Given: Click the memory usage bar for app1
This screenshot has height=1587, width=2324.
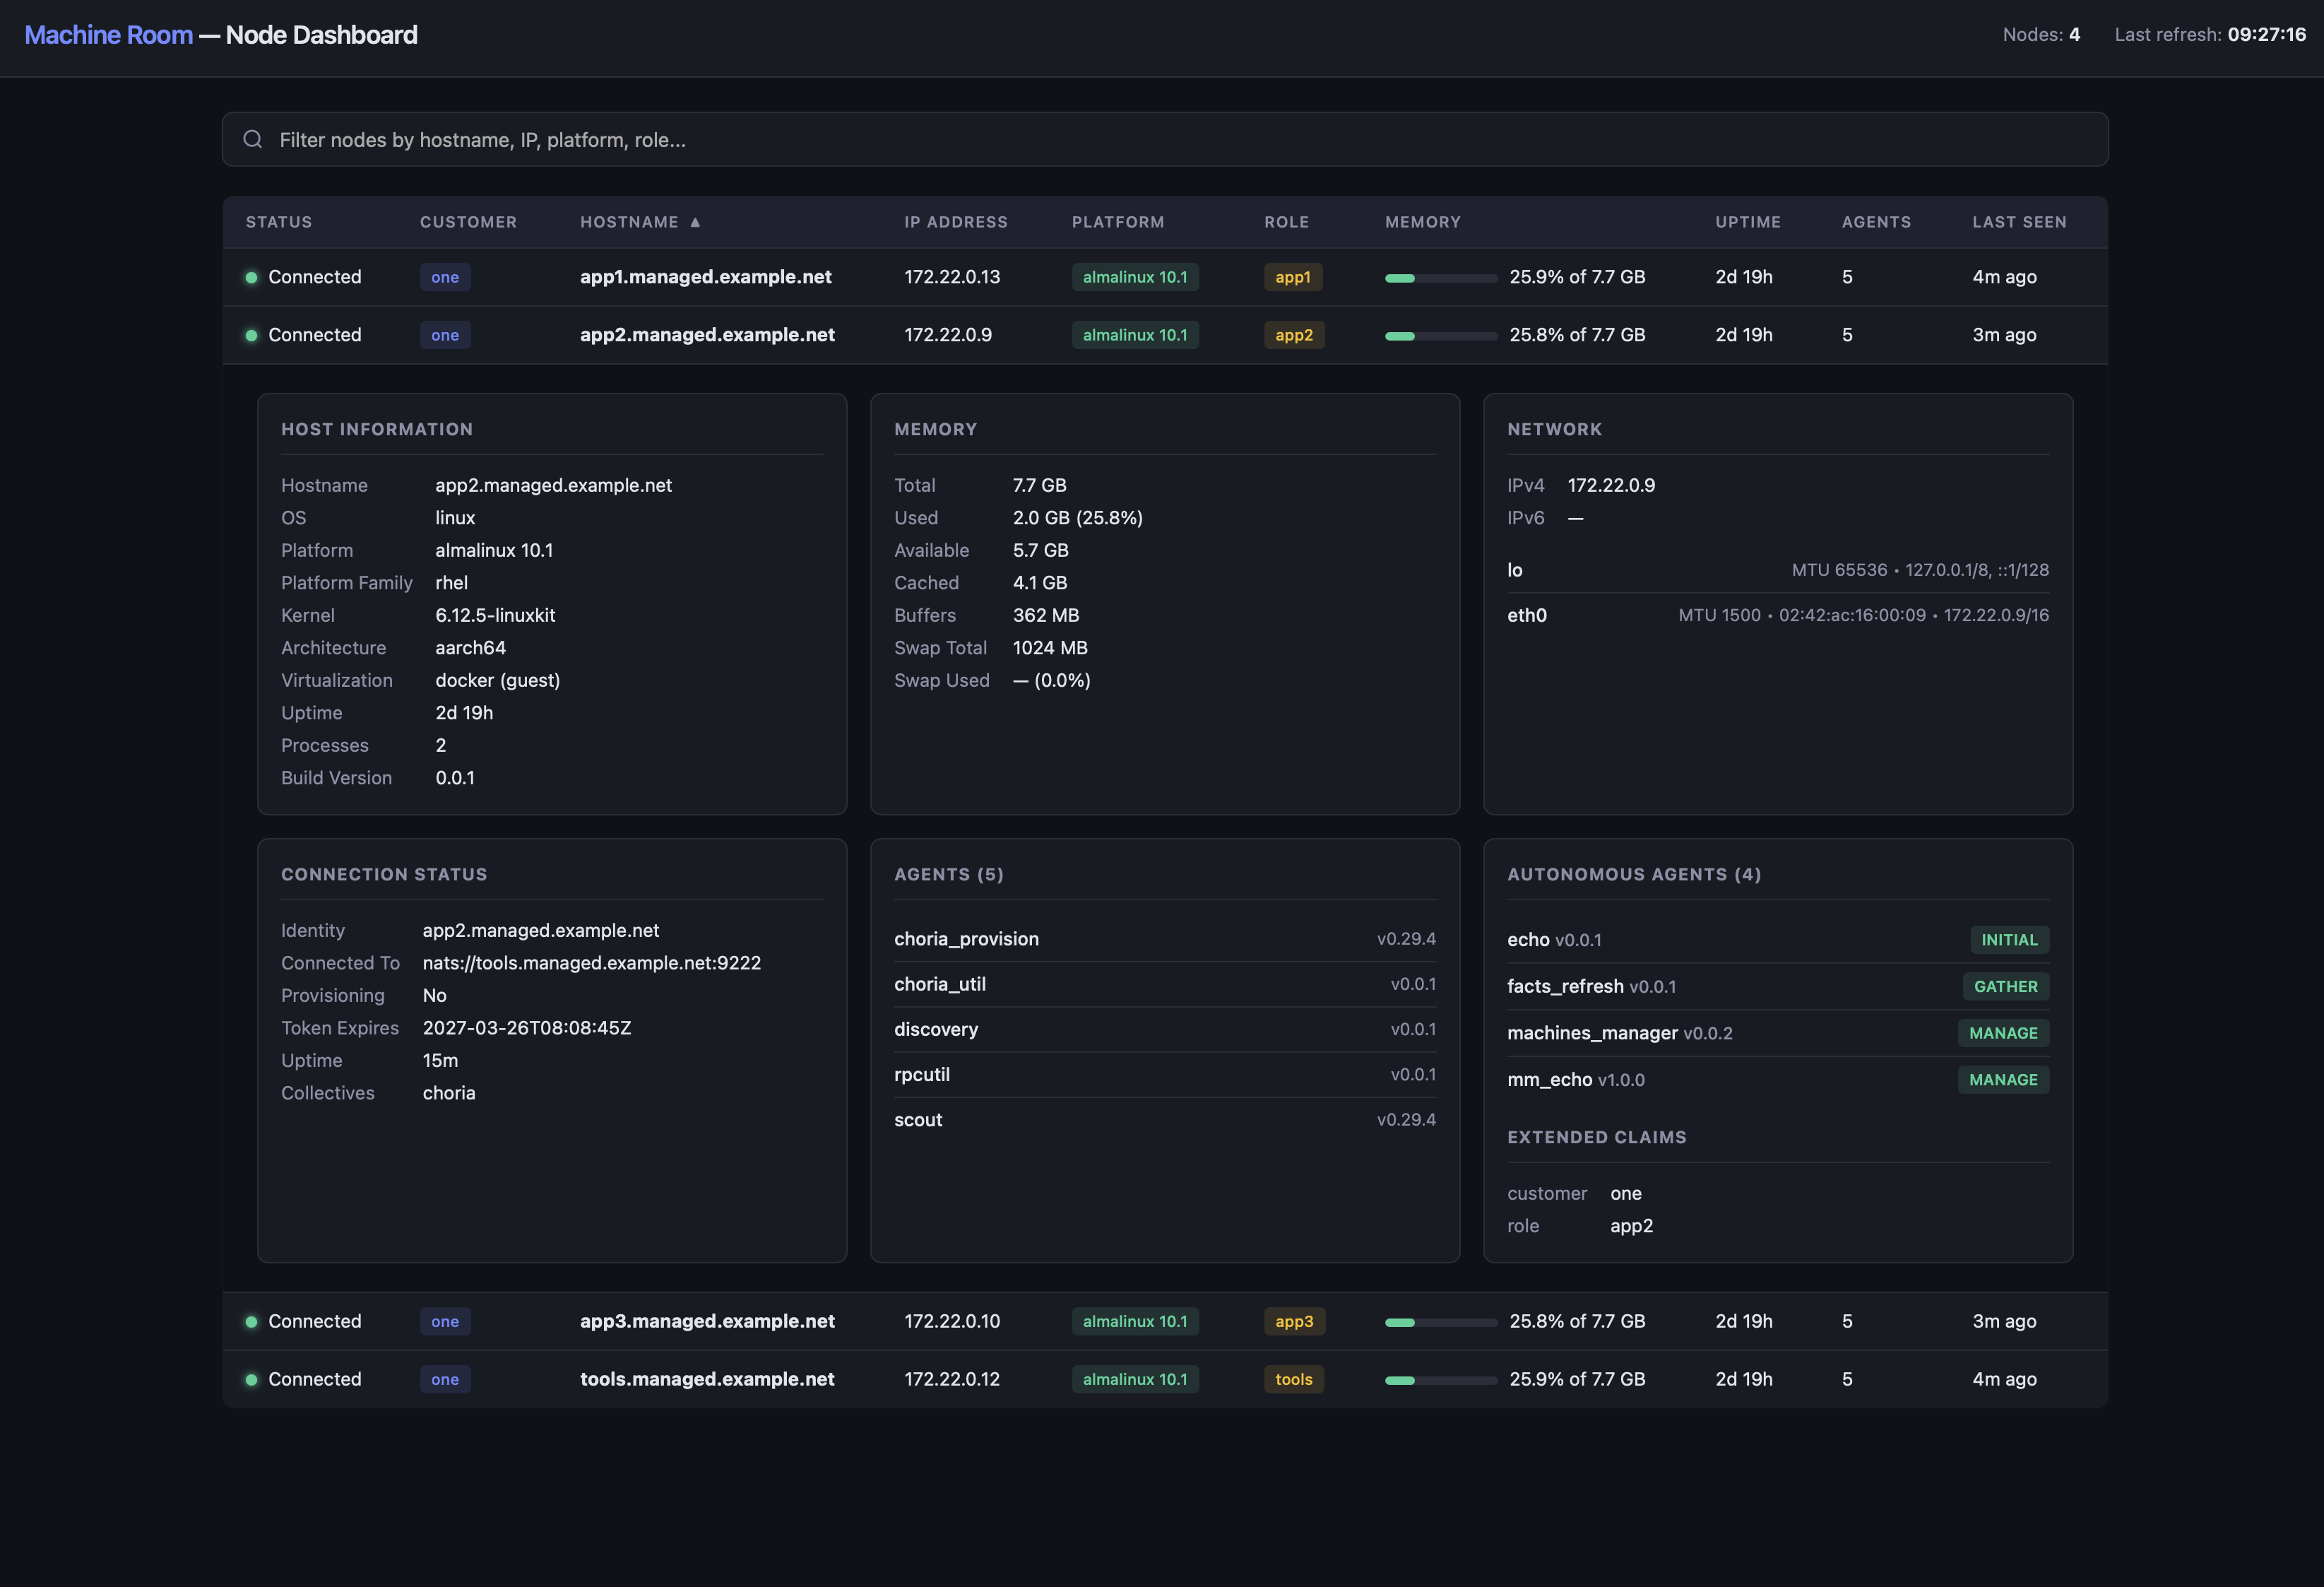Looking at the screenshot, I should [1440, 278].
